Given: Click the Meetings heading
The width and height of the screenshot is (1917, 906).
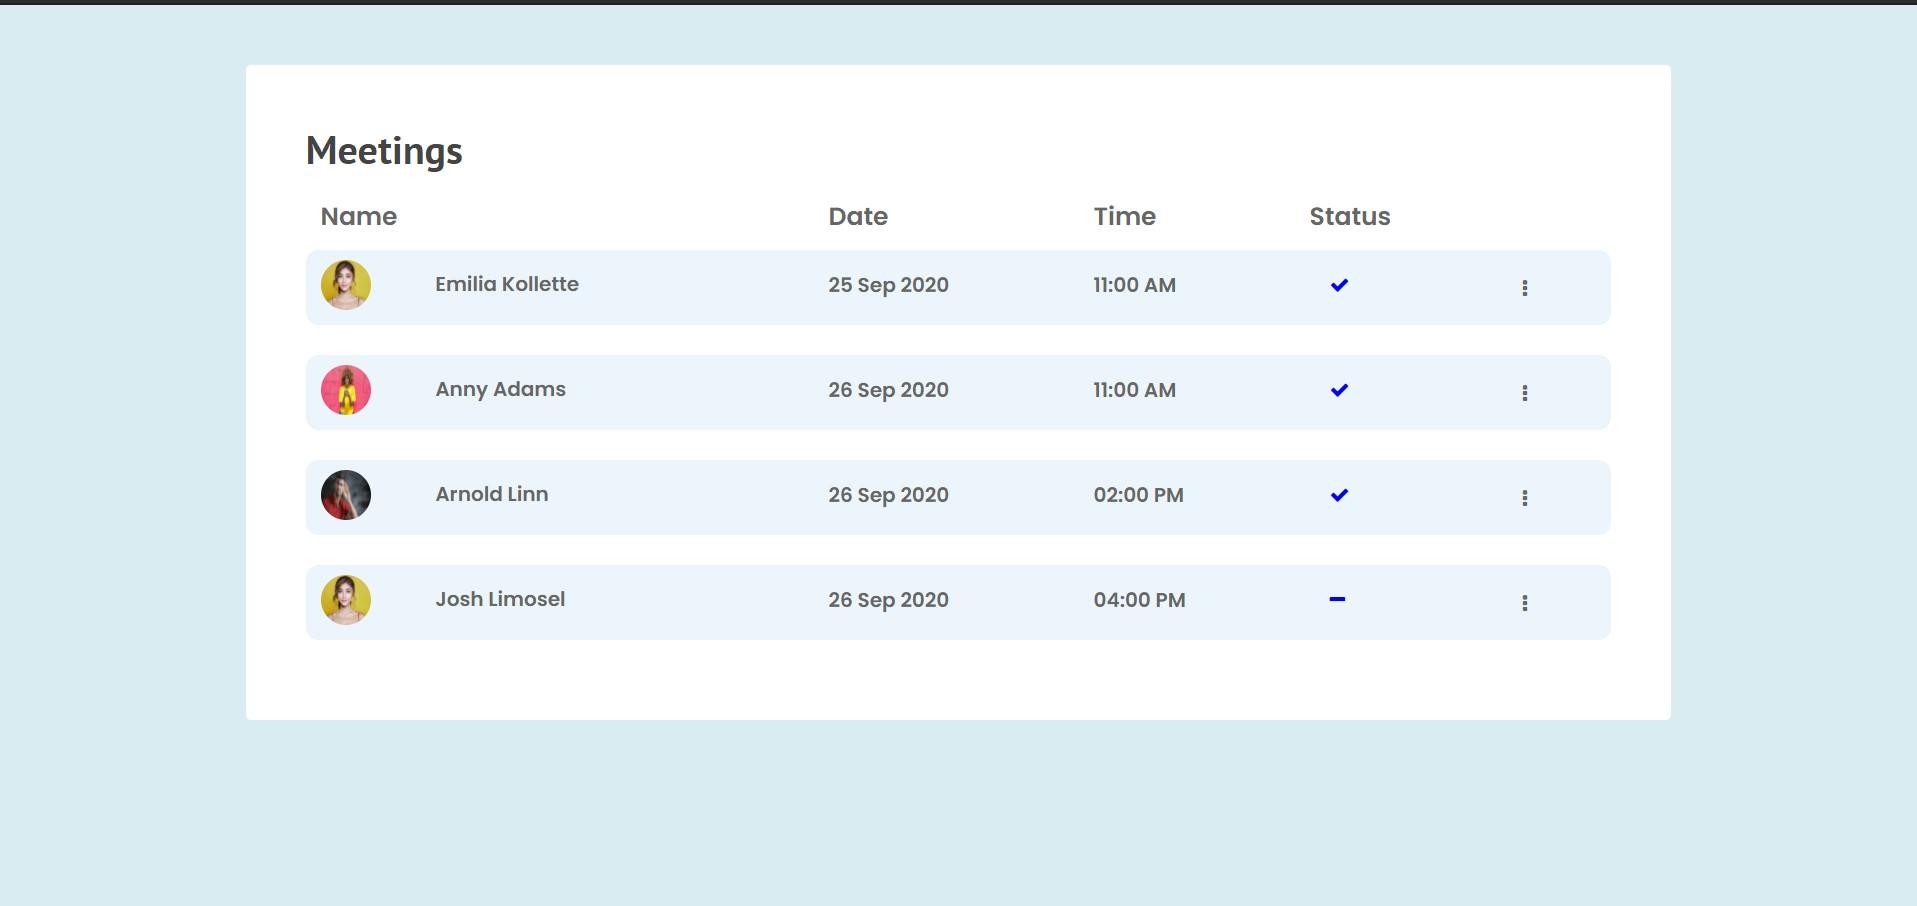Looking at the screenshot, I should [x=384, y=151].
